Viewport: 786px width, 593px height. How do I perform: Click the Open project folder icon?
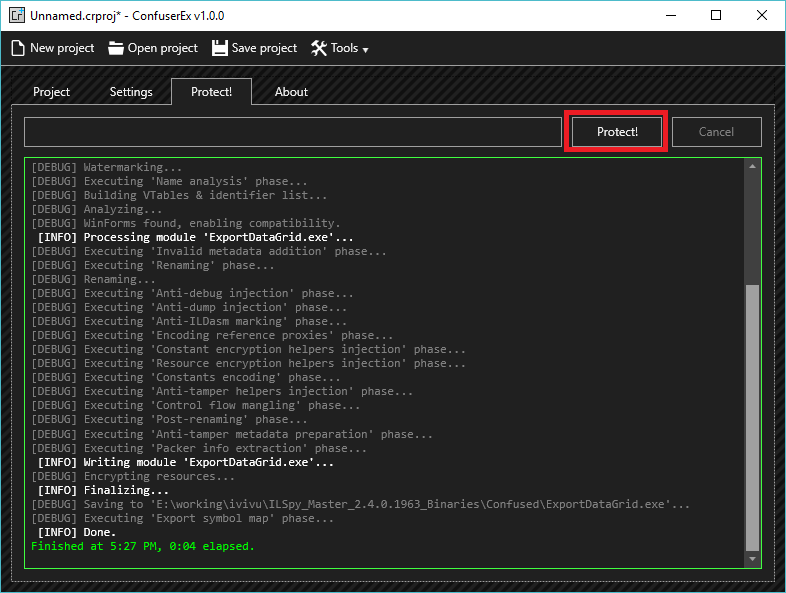[x=116, y=48]
